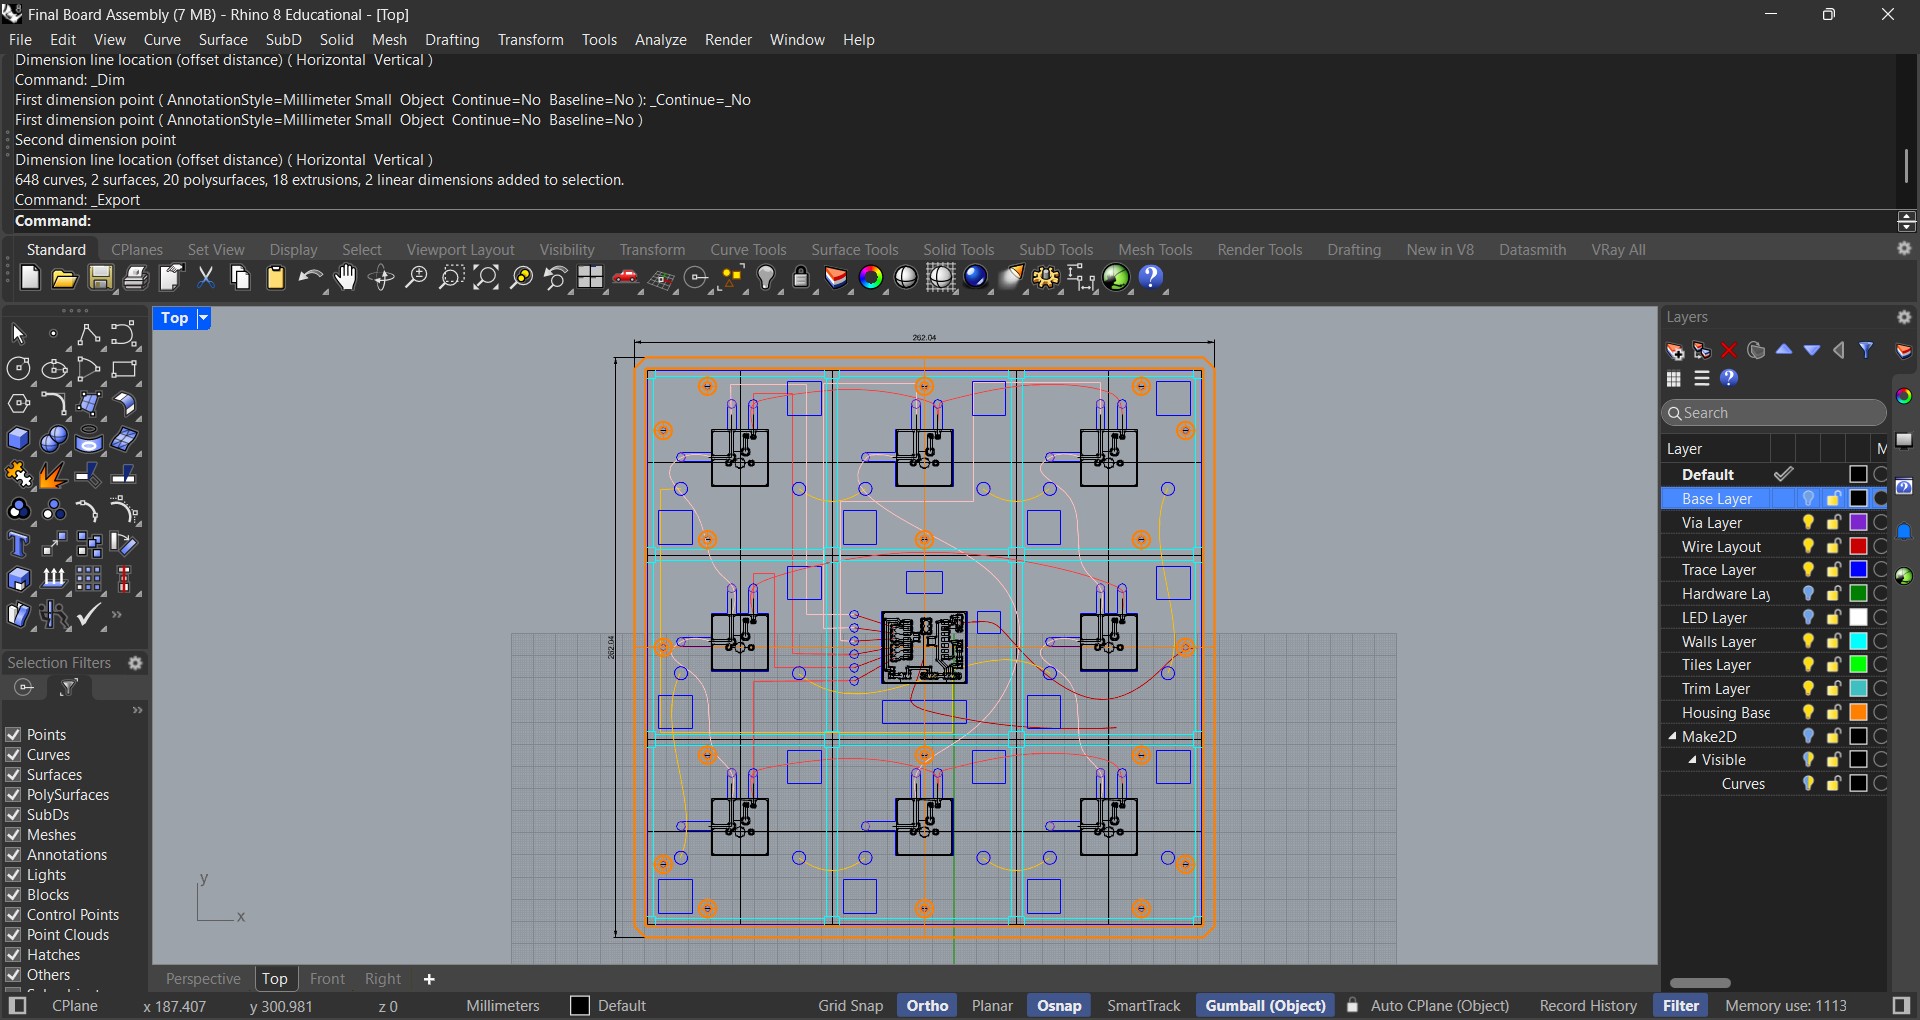This screenshot has height=1020, width=1920.
Task: Move layer up with blue up arrow
Action: point(1784,350)
